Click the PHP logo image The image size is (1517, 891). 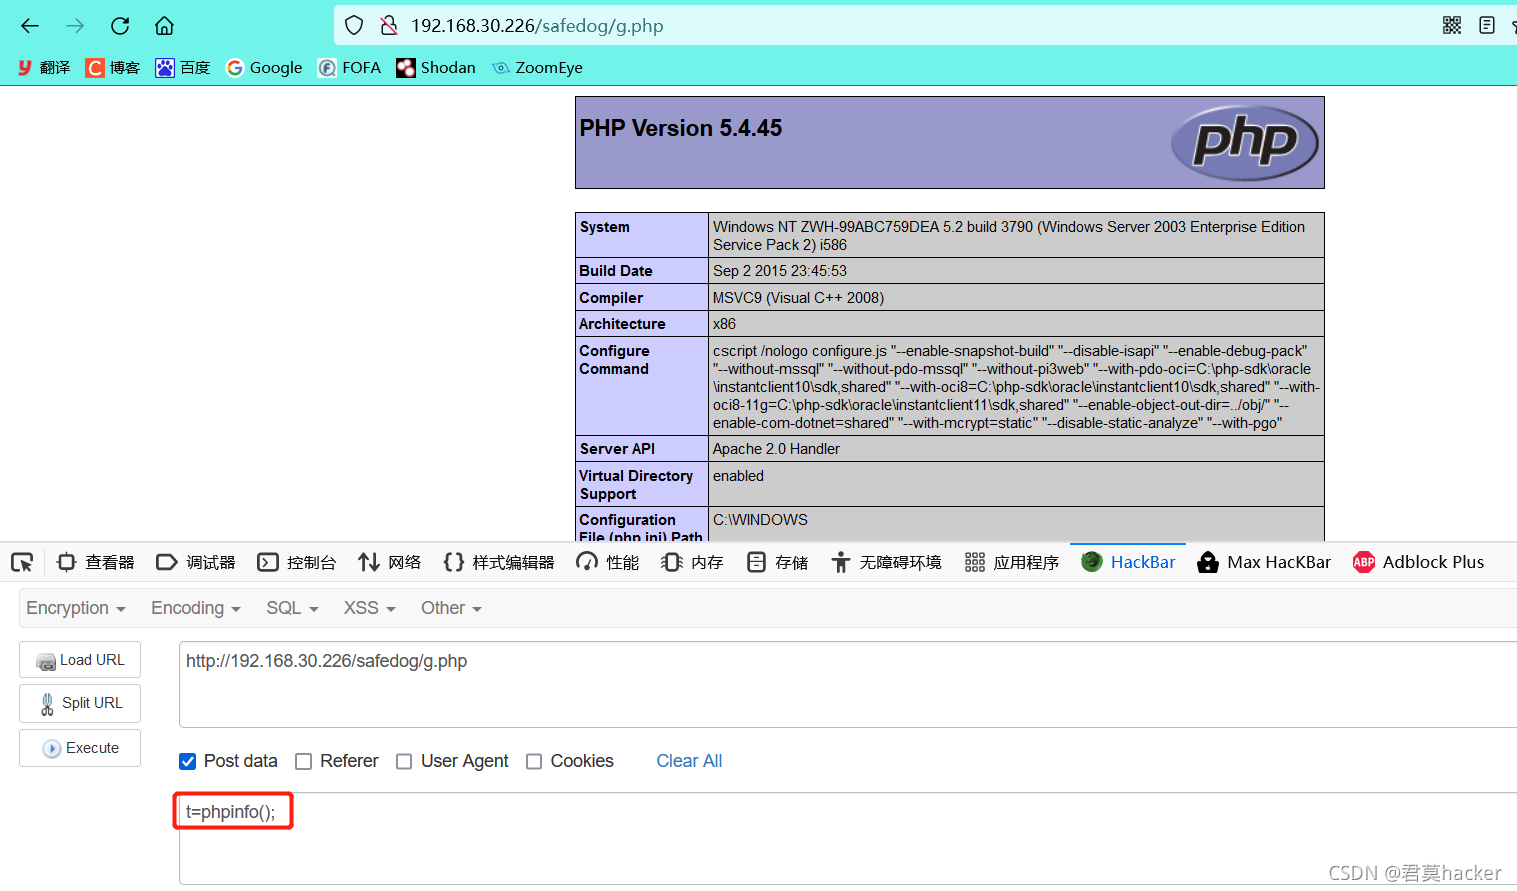click(1245, 142)
